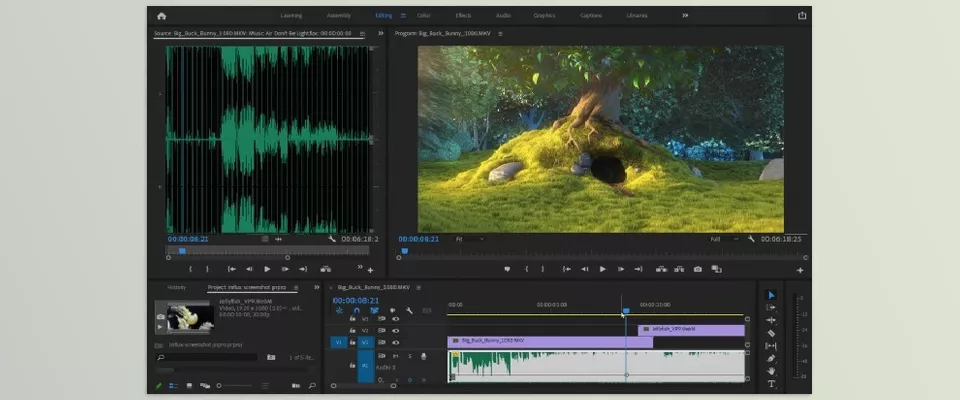Screen dimensions: 960x400
Task: Open the Full playback resolution dropdown
Action: tap(724, 239)
